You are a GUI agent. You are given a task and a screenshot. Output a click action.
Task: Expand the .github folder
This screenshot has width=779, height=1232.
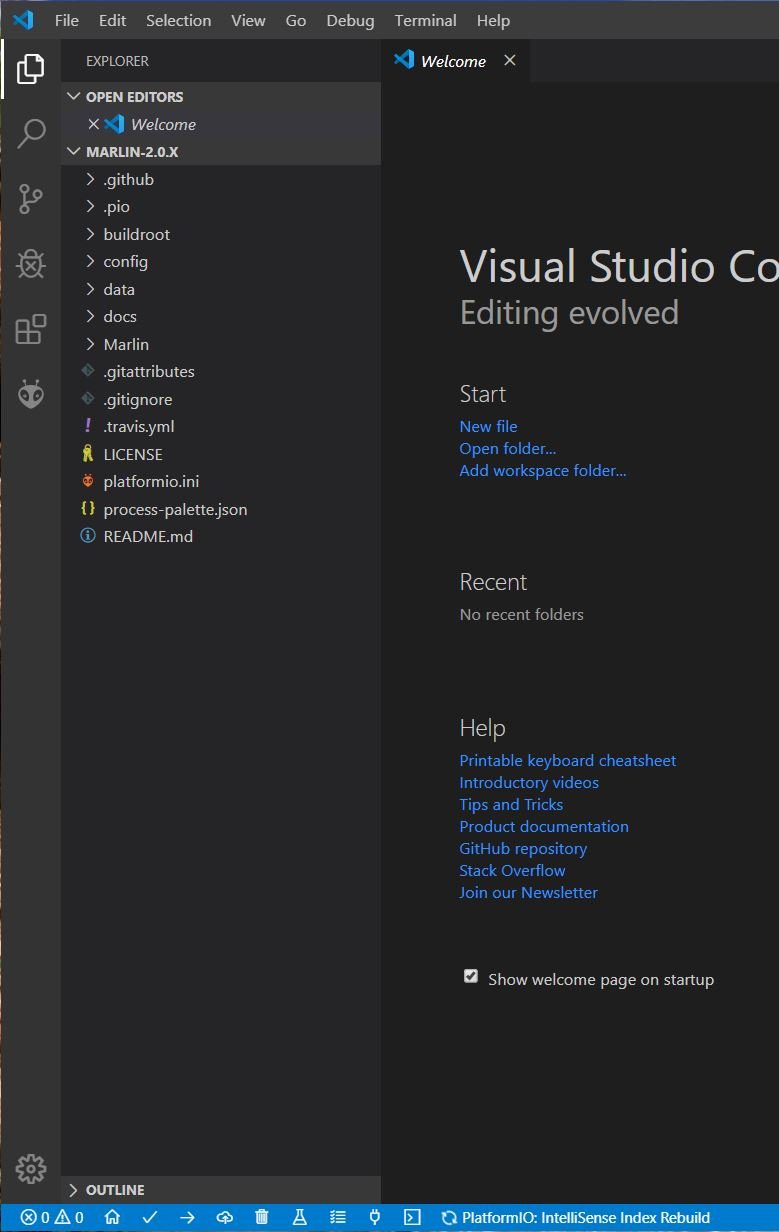pyautogui.click(x=221, y=180)
